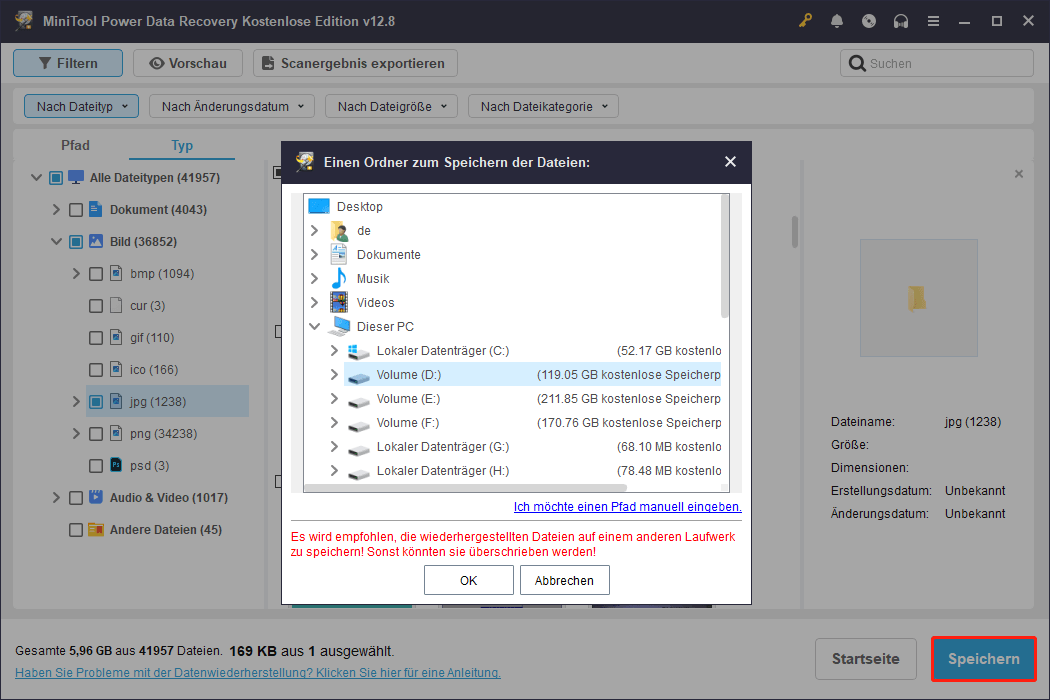
Task: Open the license key icon in title bar
Action: pos(805,20)
